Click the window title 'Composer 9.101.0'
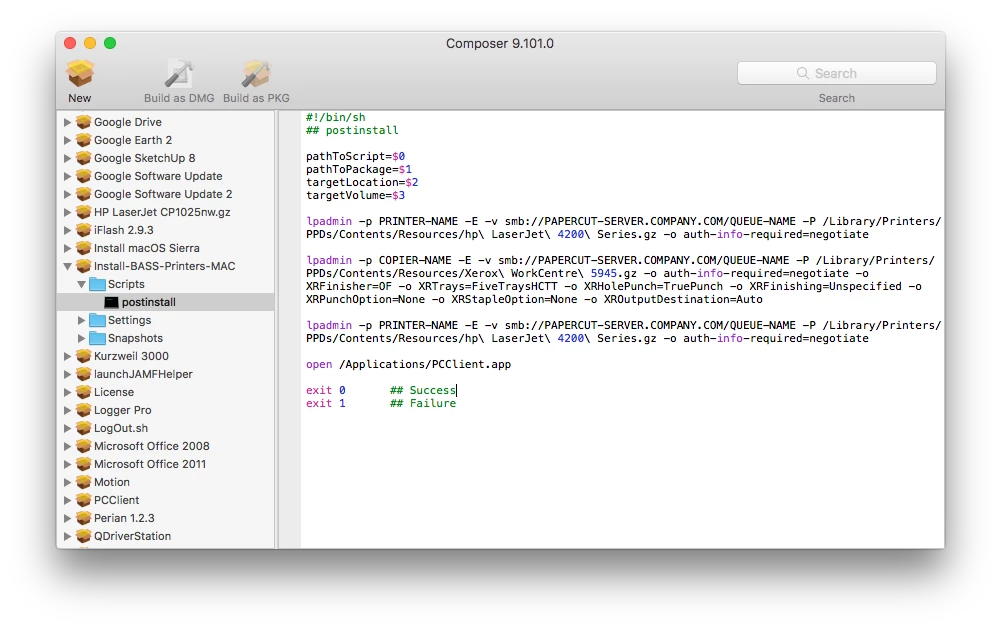The image size is (1001, 629). [500, 43]
